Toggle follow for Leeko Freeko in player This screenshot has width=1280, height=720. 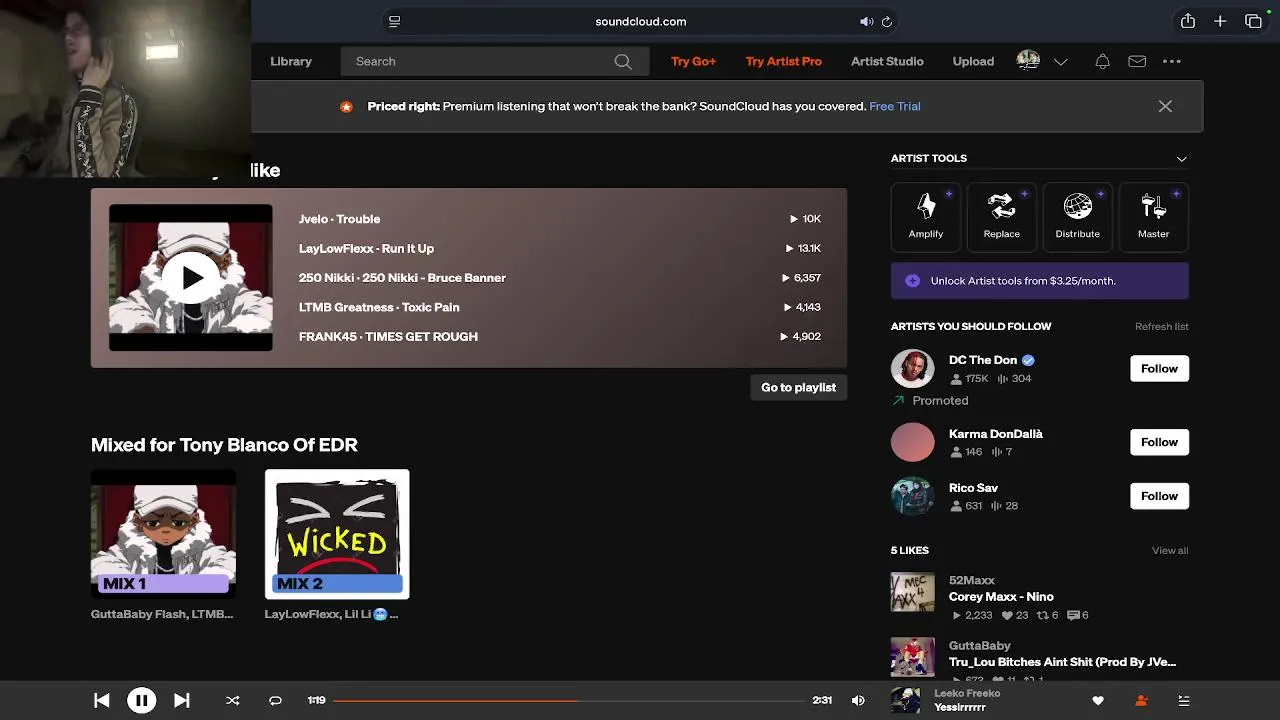[x=1141, y=701]
